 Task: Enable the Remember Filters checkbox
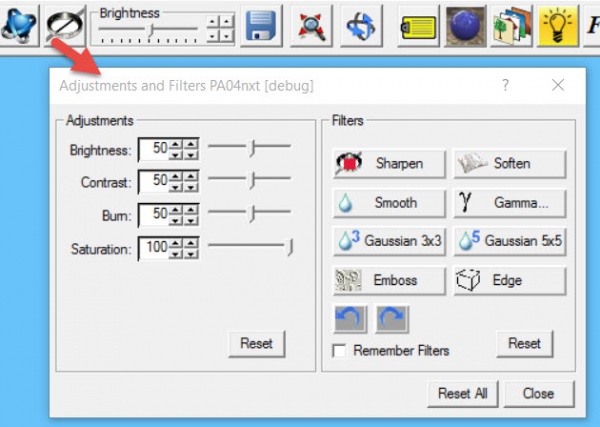pos(339,351)
